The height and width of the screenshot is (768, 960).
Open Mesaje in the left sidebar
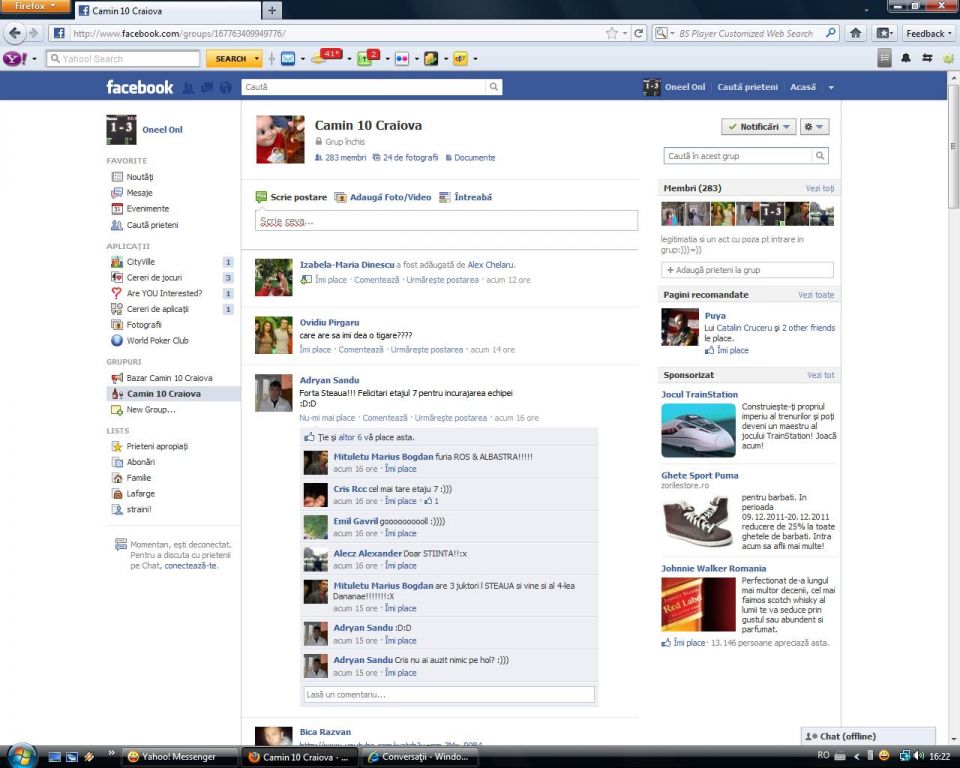click(139, 193)
